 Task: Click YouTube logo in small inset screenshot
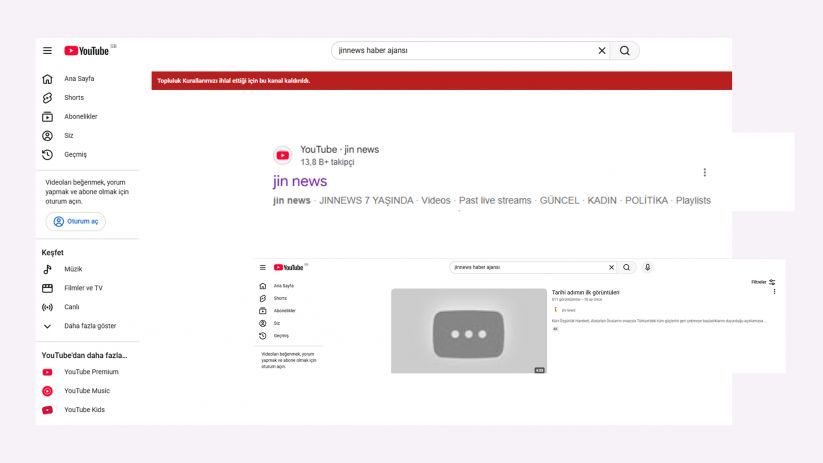point(289,267)
